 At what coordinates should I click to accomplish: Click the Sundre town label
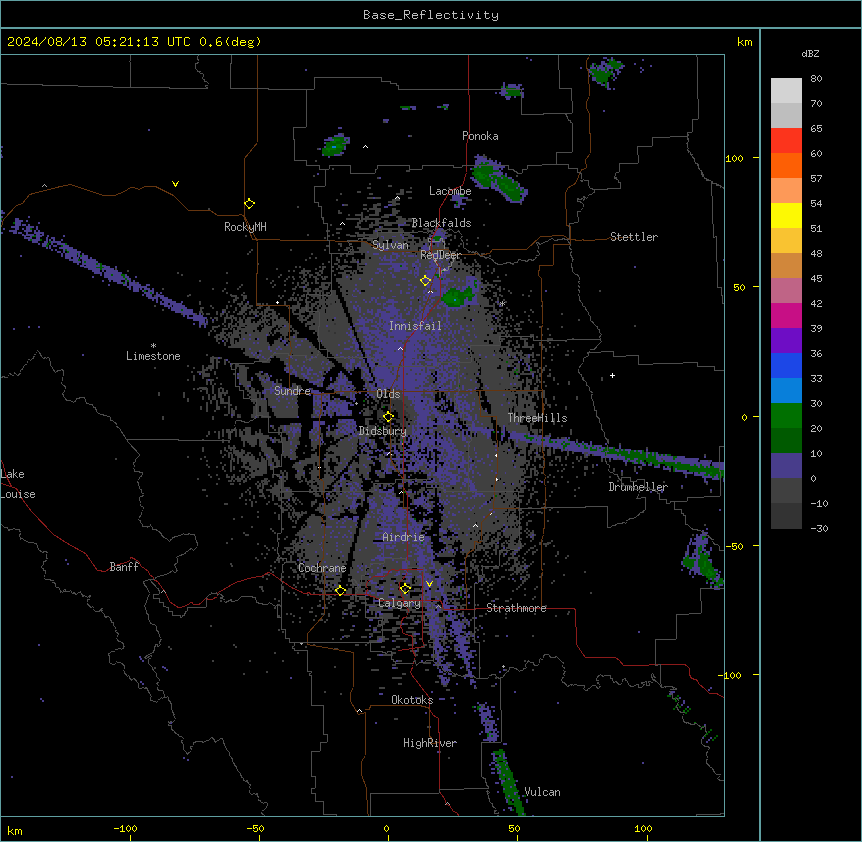click(292, 391)
